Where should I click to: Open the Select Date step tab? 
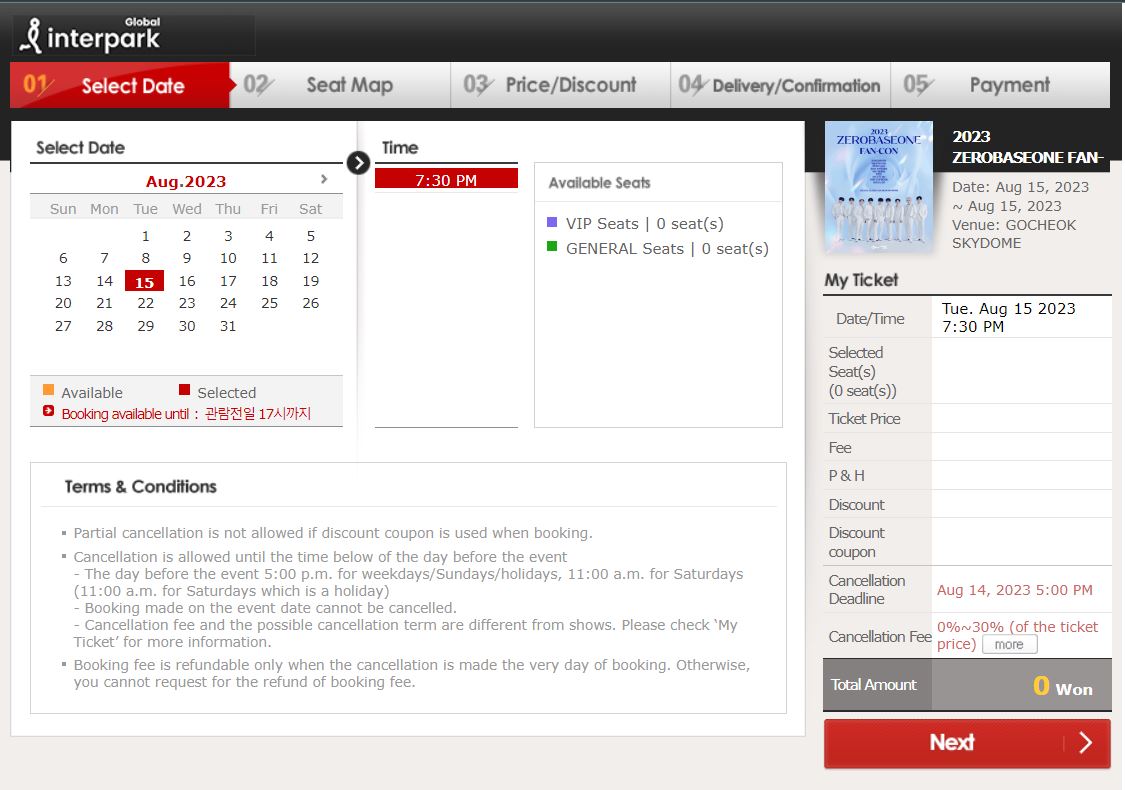point(120,85)
